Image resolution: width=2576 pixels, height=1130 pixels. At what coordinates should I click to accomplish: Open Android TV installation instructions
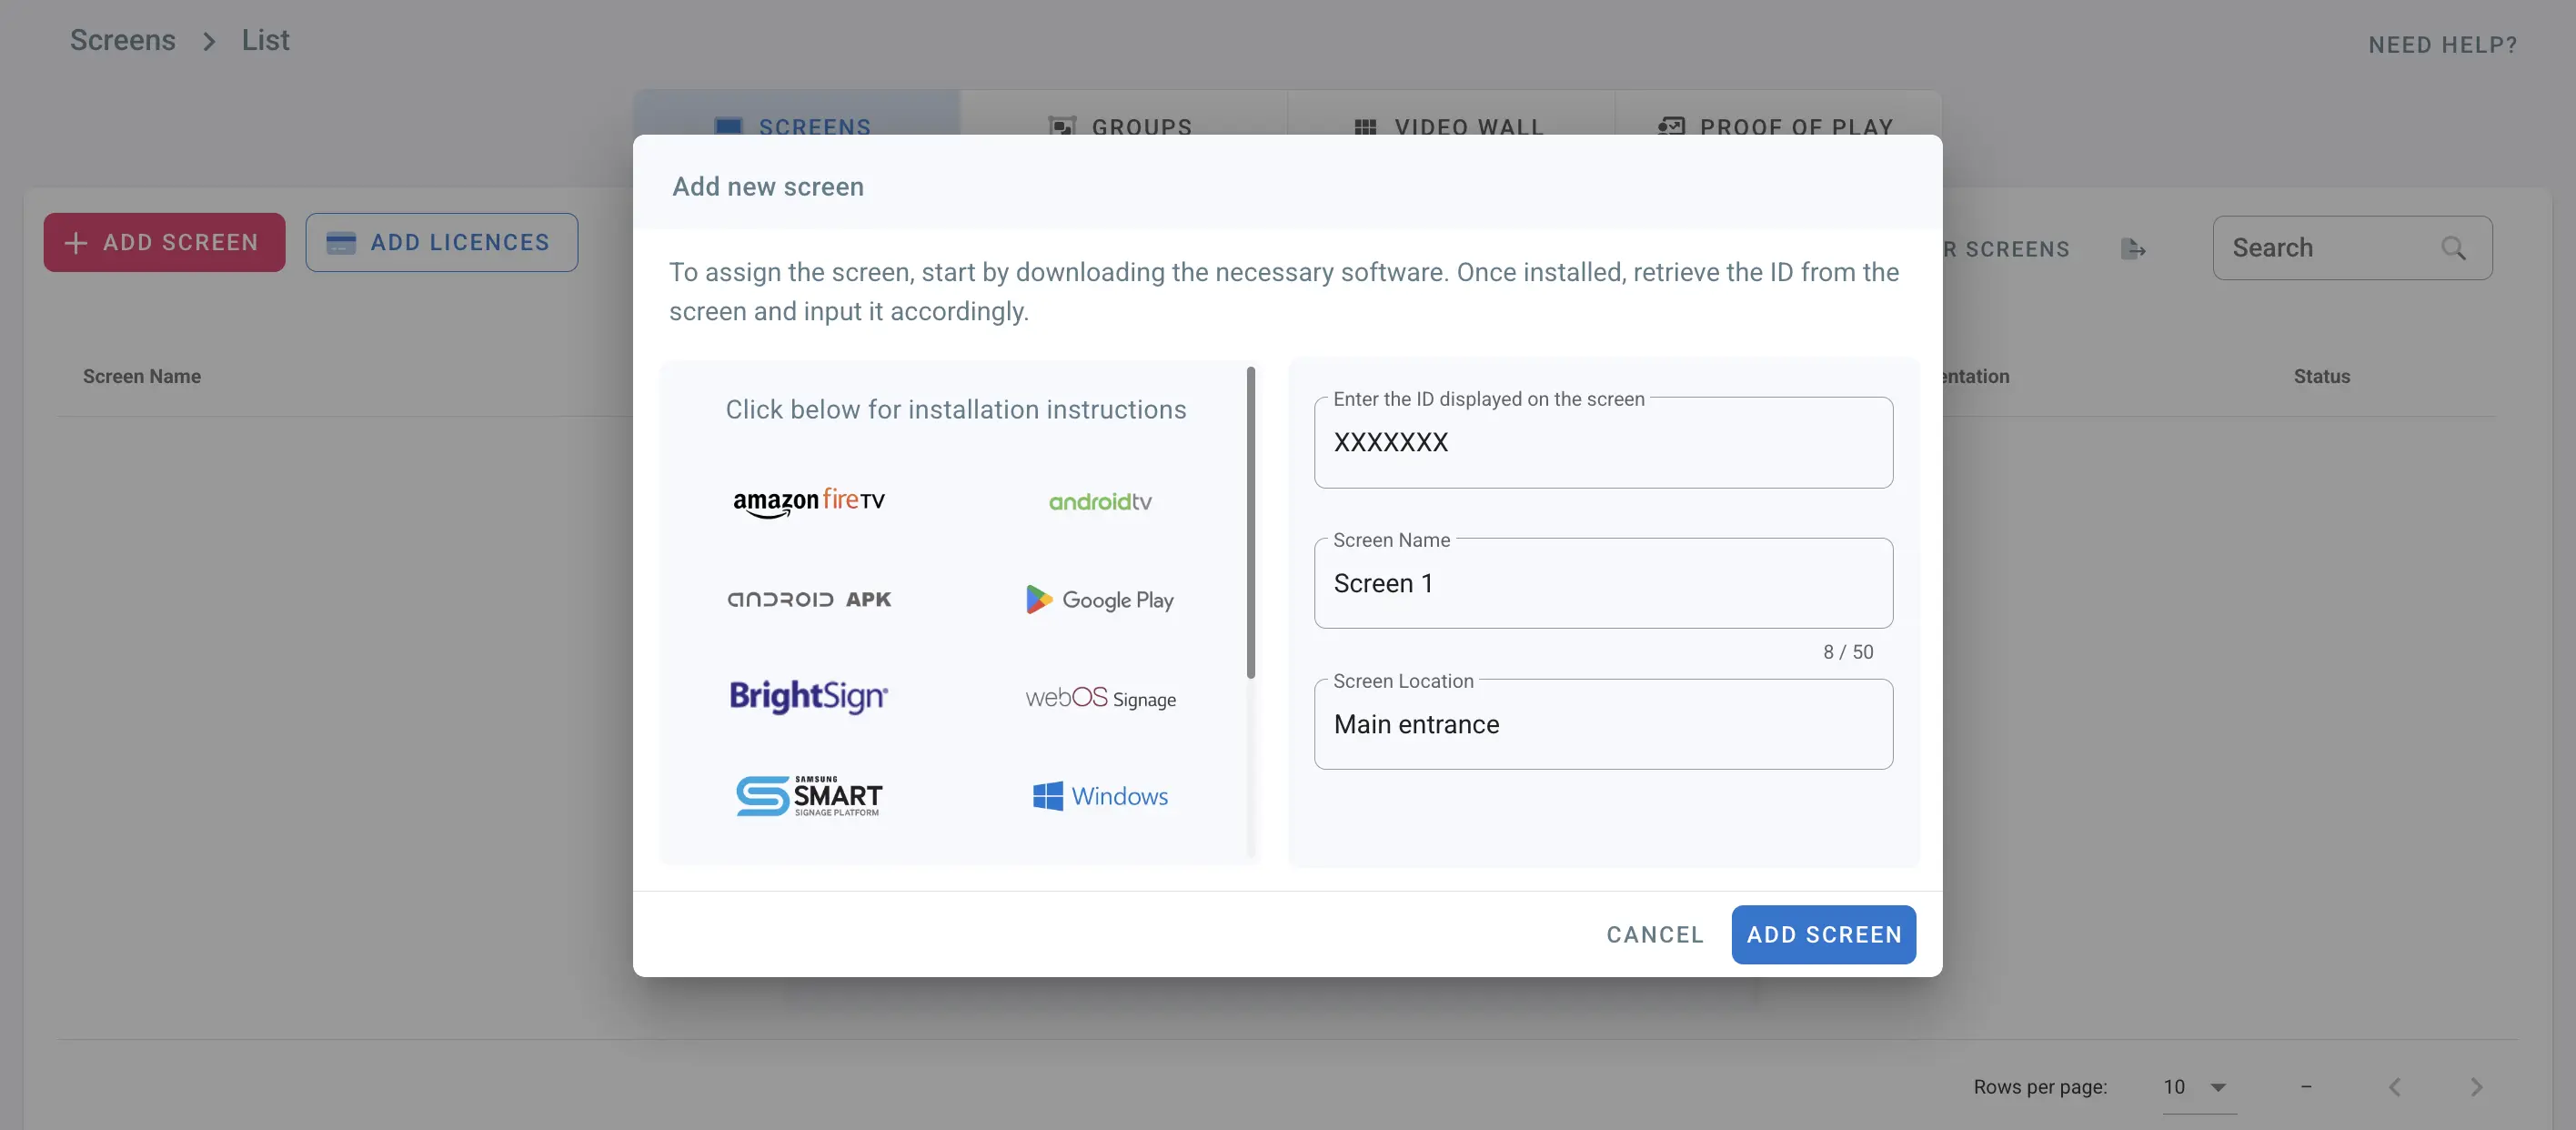click(x=1100, y=502)
